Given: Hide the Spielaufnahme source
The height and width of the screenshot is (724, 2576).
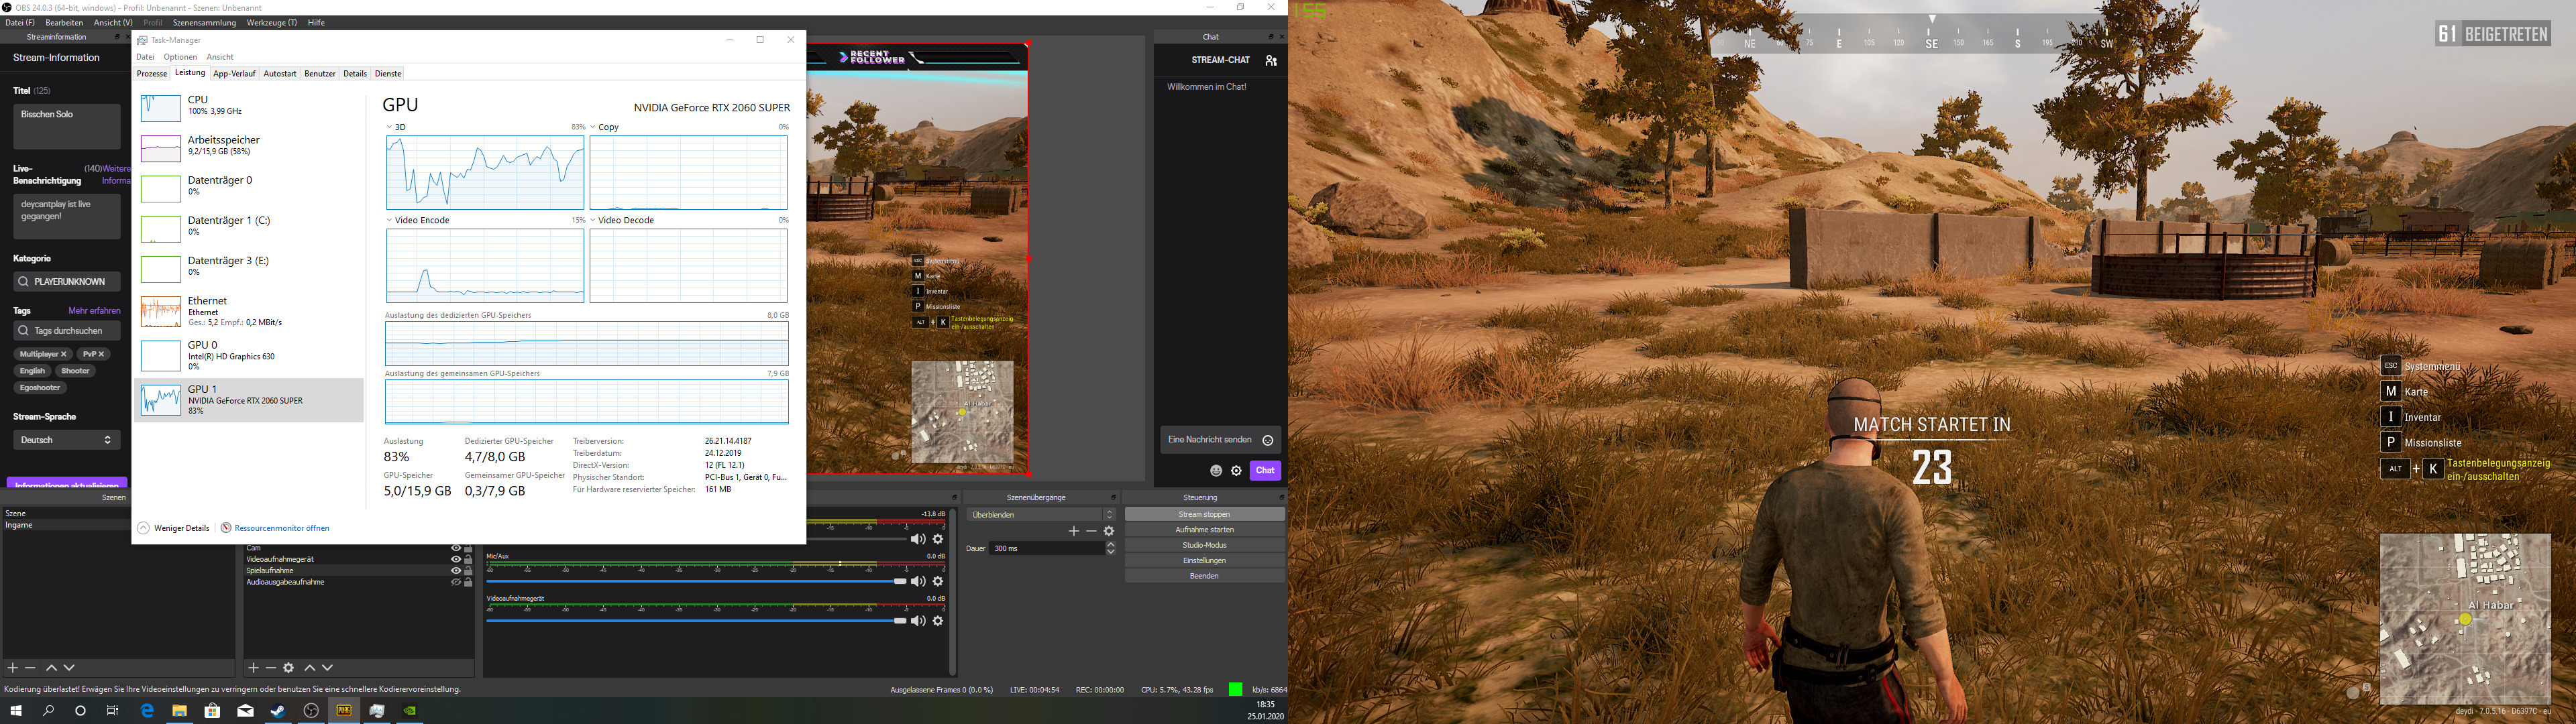Looking at the screenshot, I should [x=456, y=571].
